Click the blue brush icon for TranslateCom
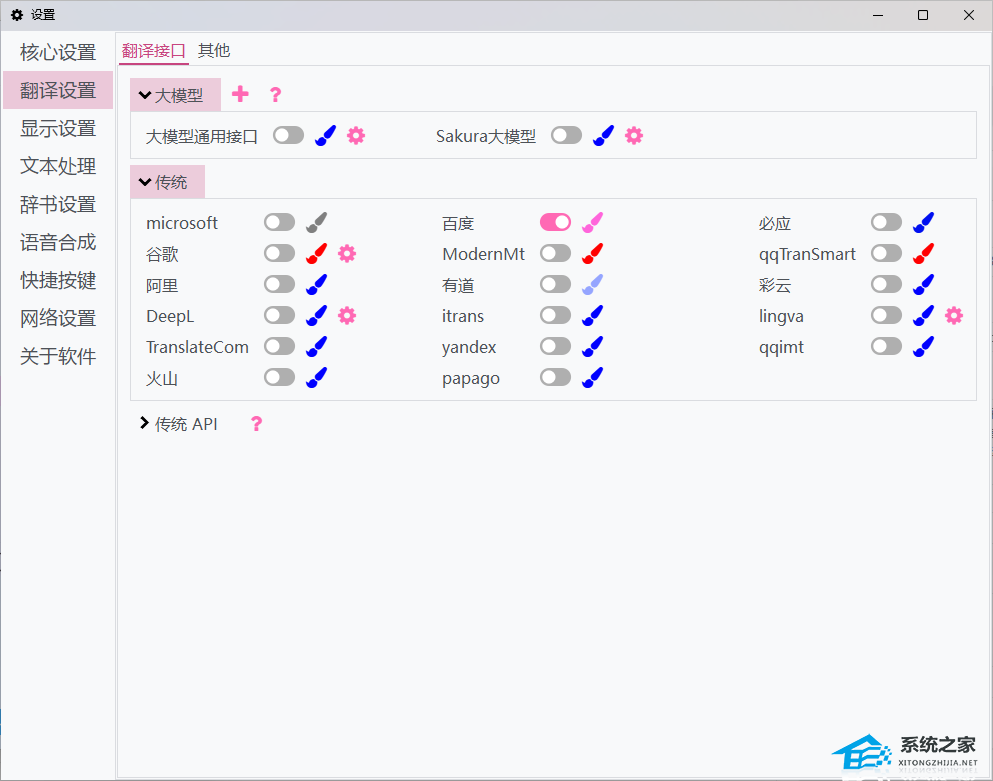This screenshot has width=993, height=781. coord(316,346)
